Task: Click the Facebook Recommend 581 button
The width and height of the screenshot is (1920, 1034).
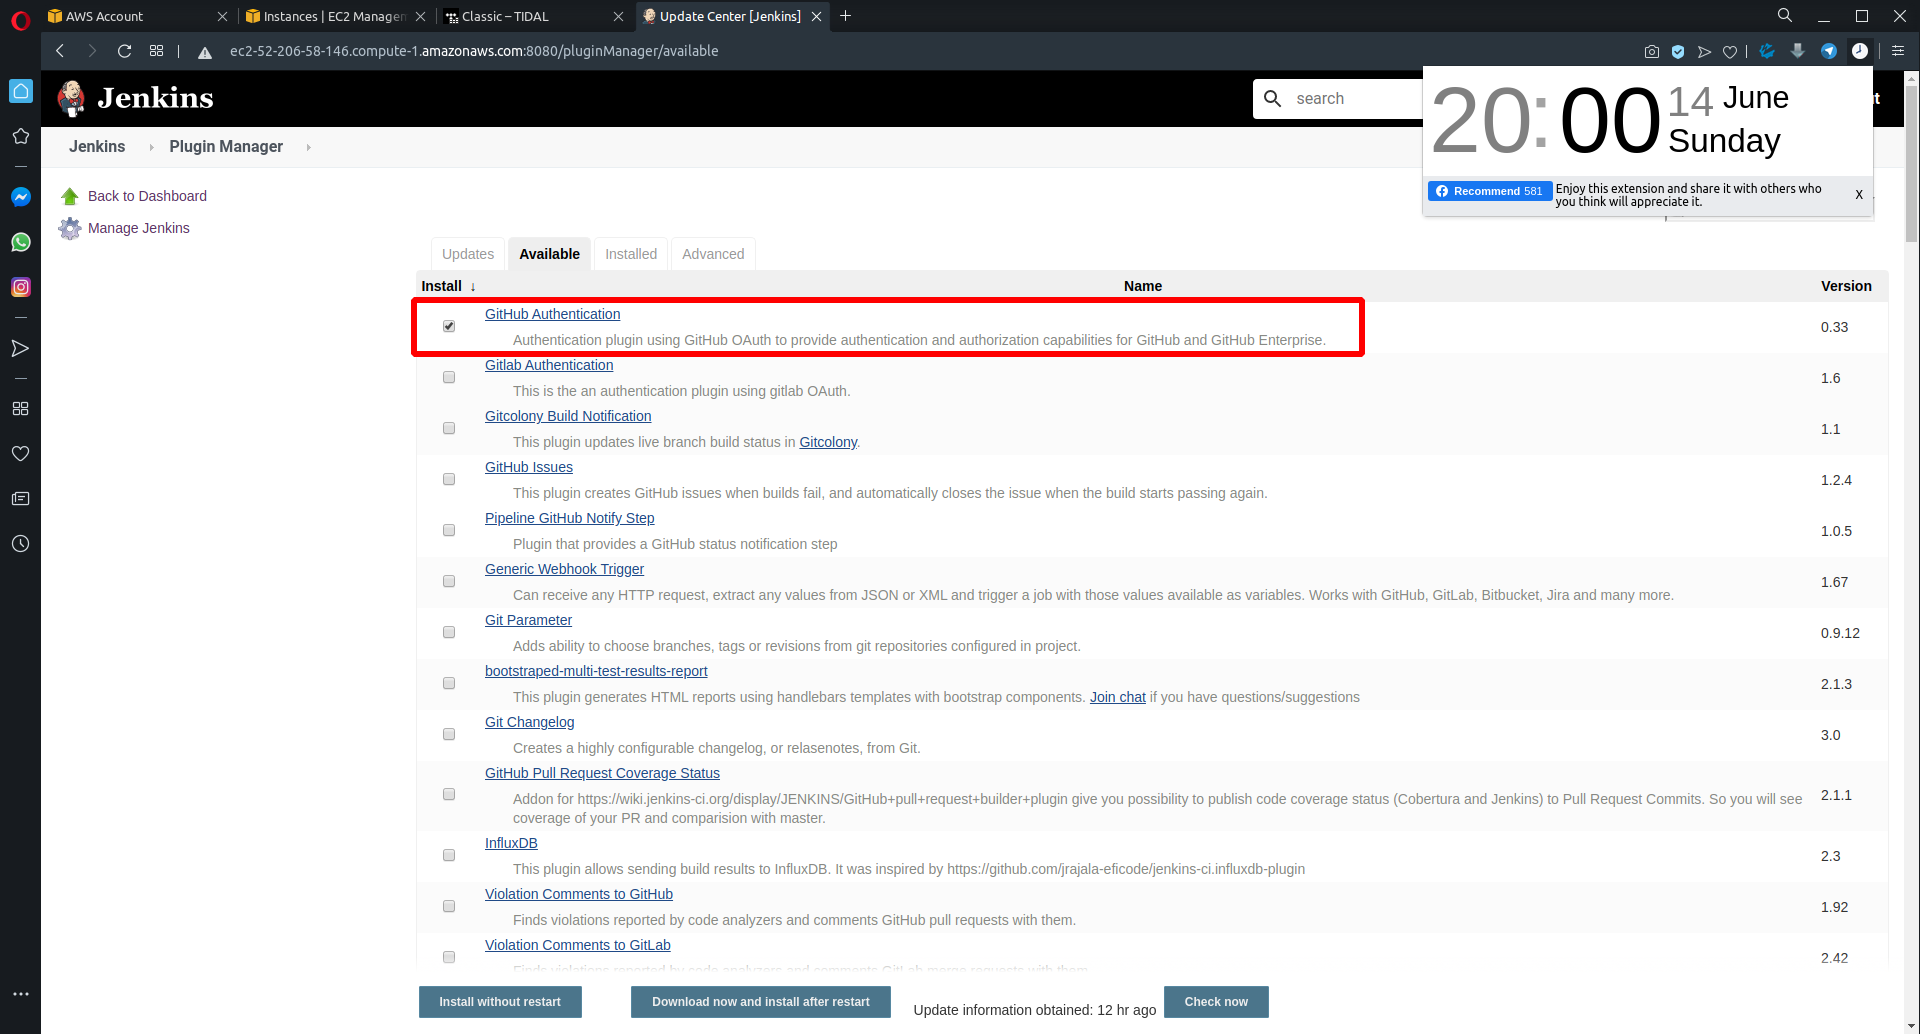Action: (x=1490, y=191)
